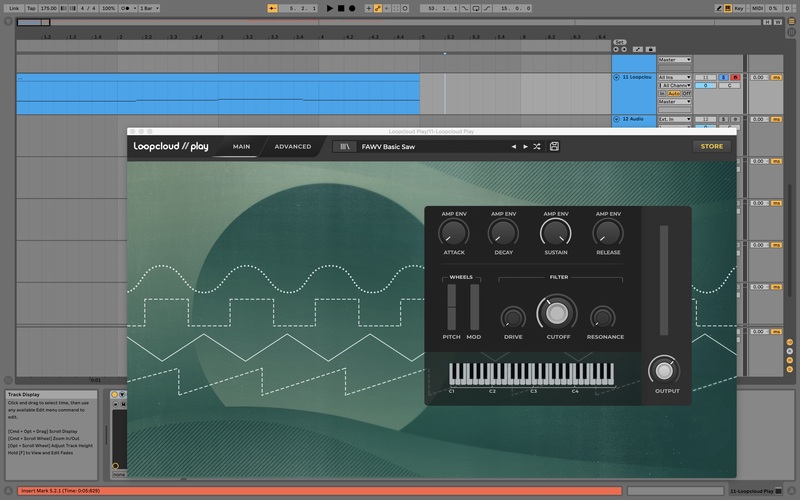Load next preset with right arrow
This screenshot has height=500, width=800.
[x=526, y=146]
